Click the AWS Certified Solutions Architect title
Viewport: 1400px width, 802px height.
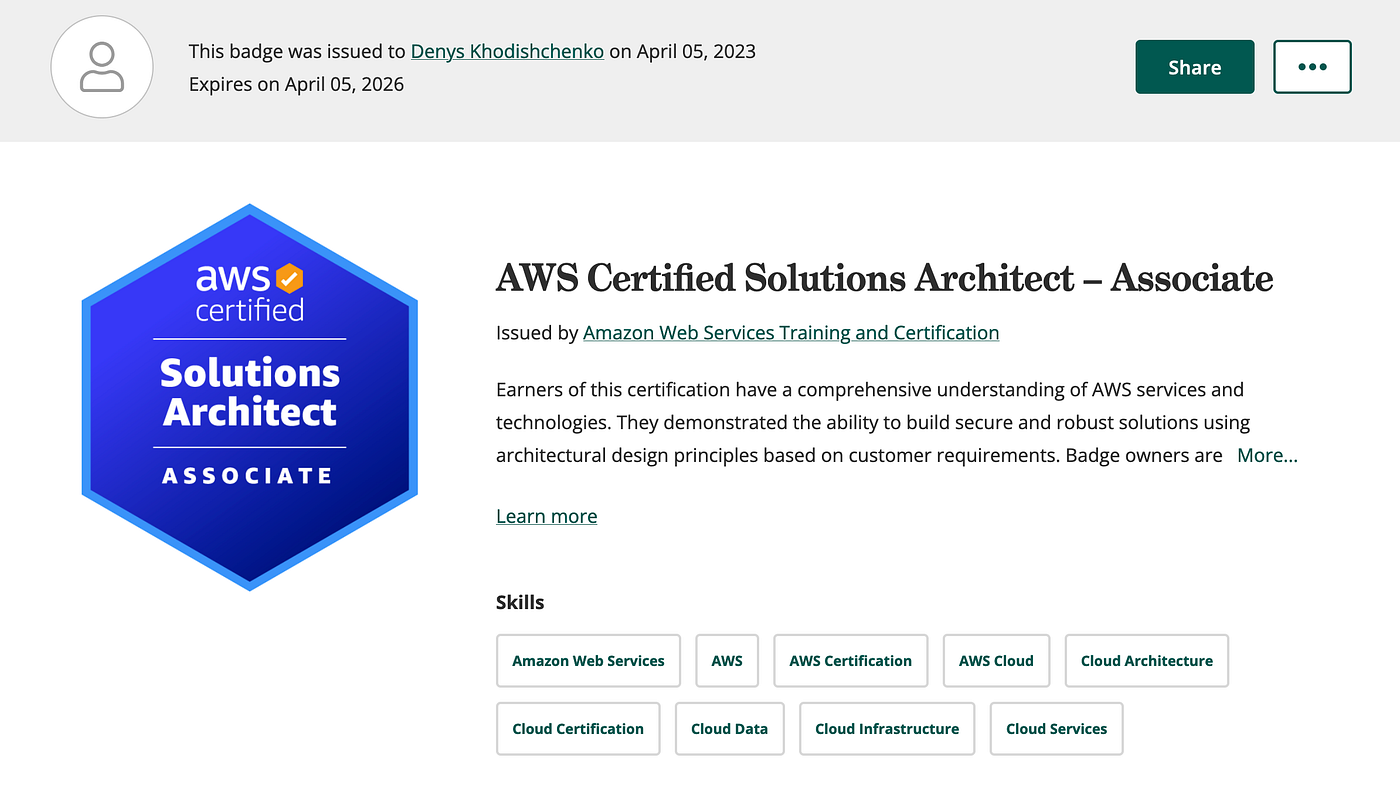tap(883, 279)
